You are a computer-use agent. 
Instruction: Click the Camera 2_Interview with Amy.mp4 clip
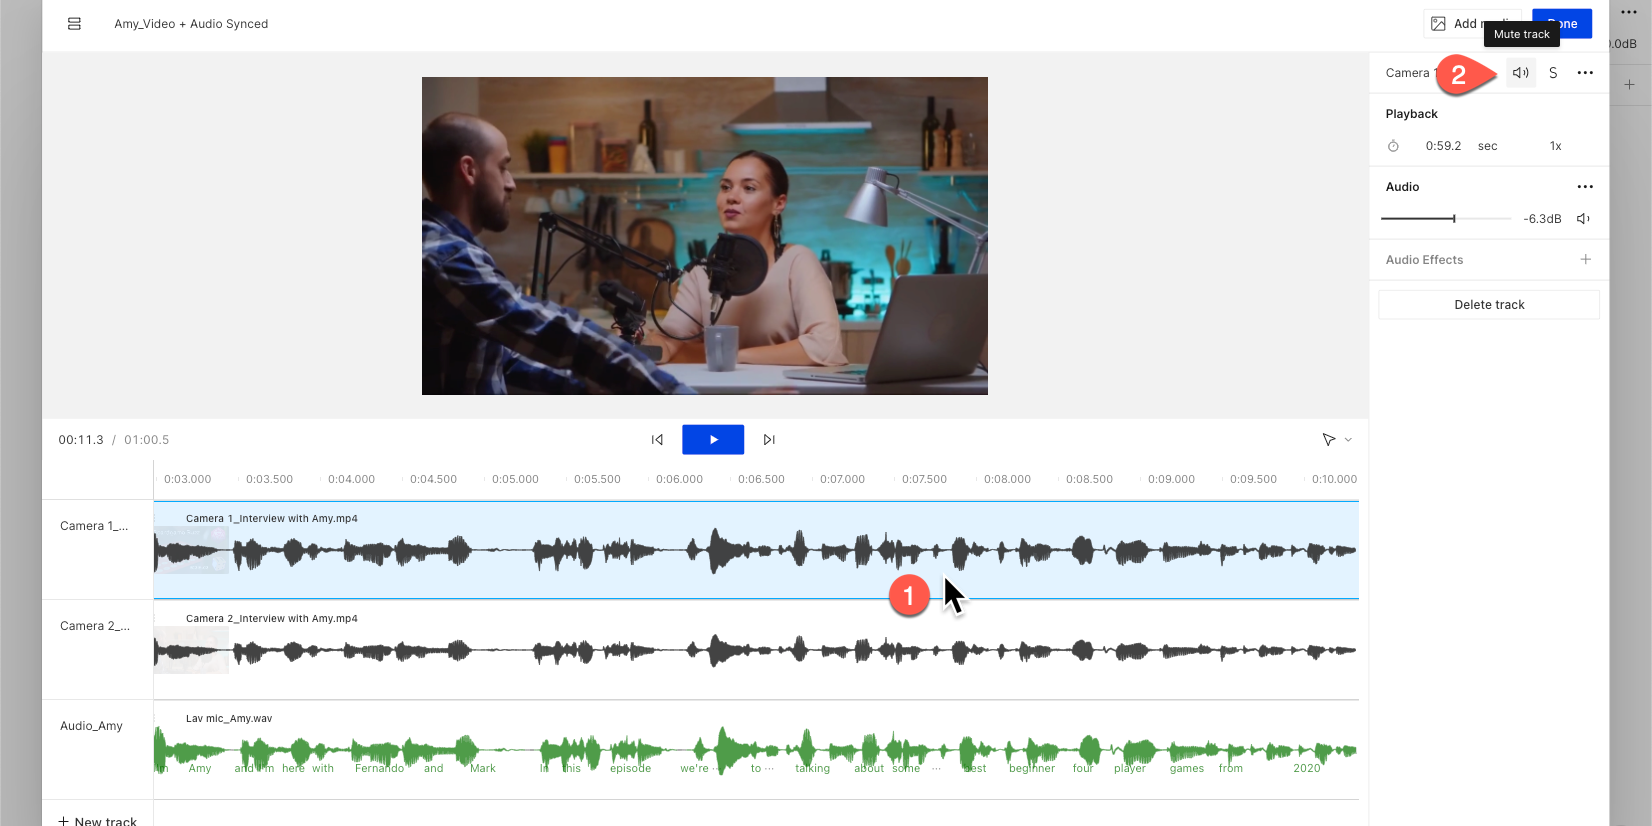(756, 650)
